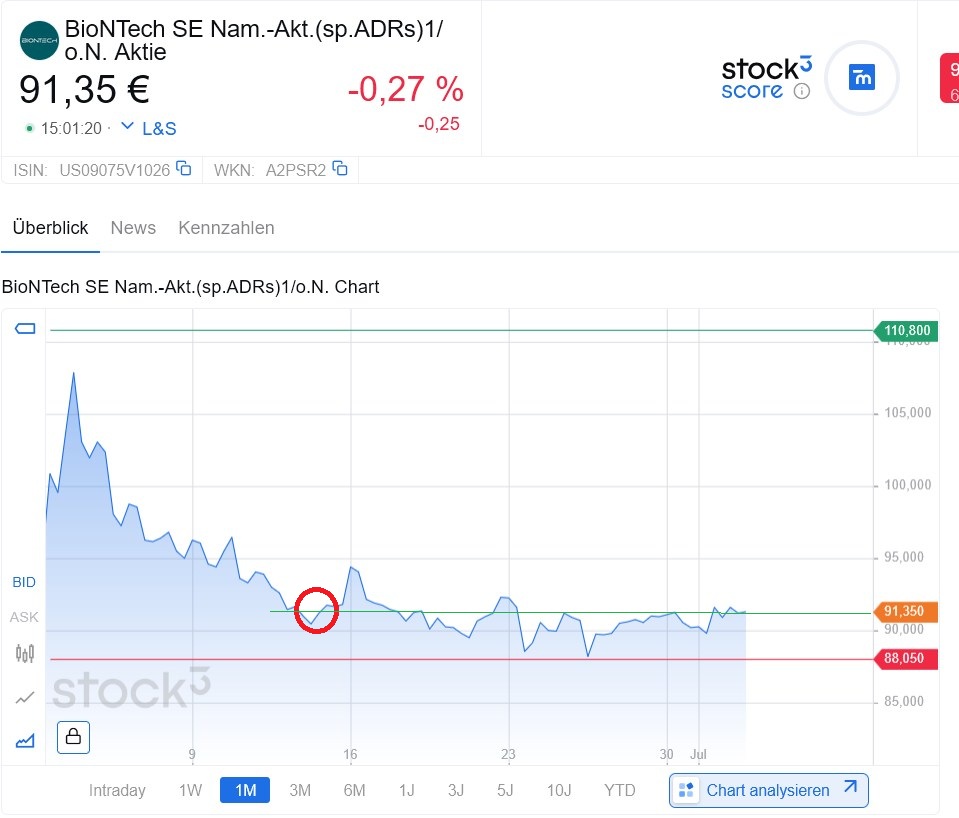
Task: Select the area chart style
Action: (x=25, y=740)
